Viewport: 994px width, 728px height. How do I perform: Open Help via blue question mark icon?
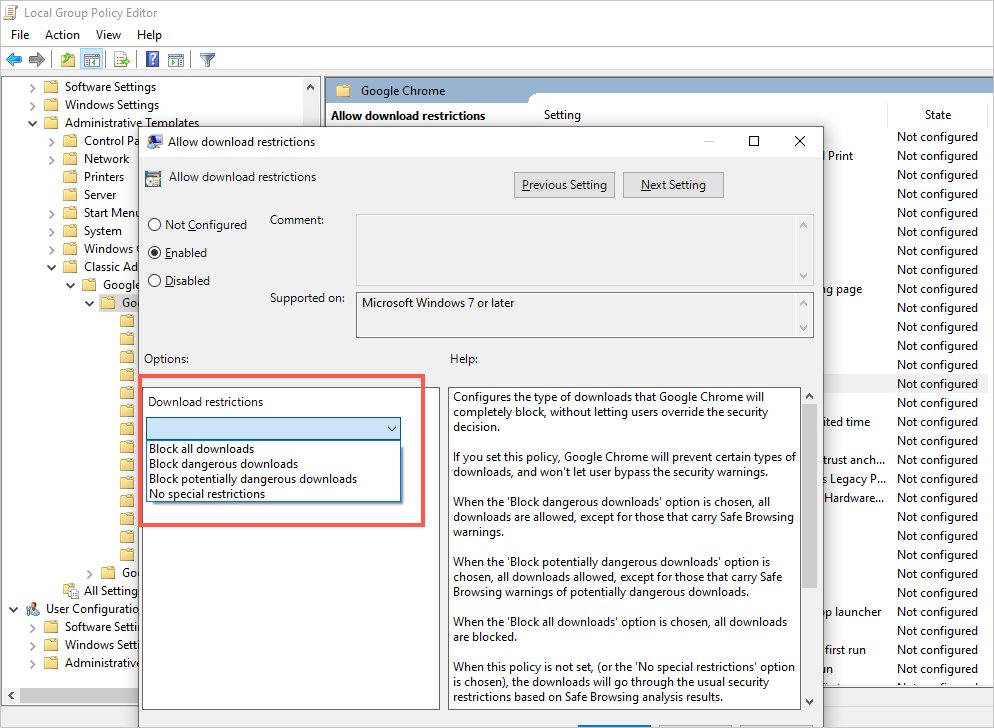[152, 60]
